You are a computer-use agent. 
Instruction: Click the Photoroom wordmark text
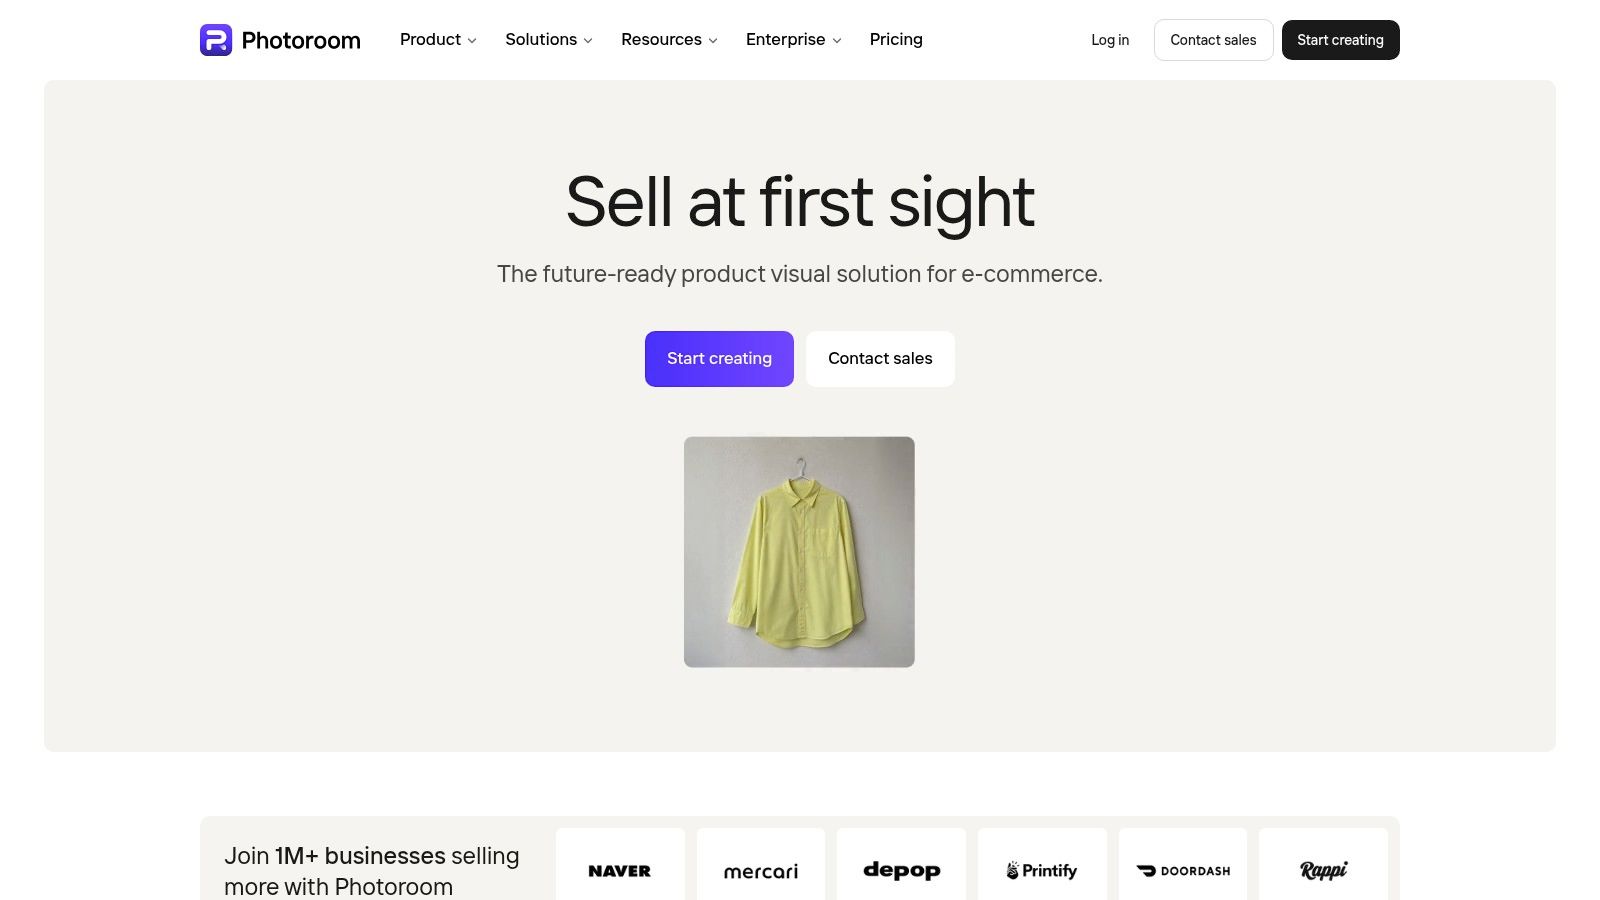301,40
